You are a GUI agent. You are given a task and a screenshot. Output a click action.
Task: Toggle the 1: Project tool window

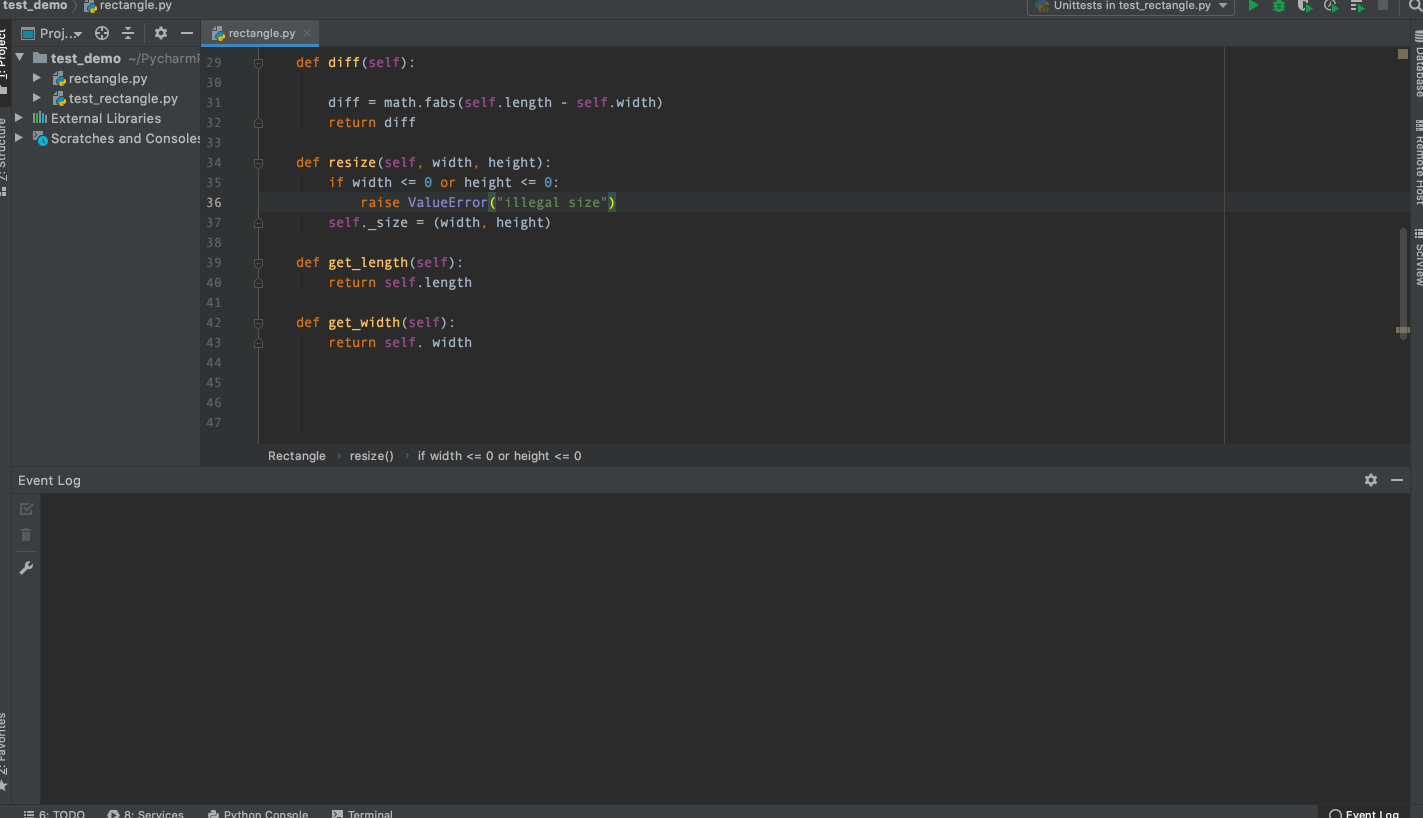(x=4, y=60)
